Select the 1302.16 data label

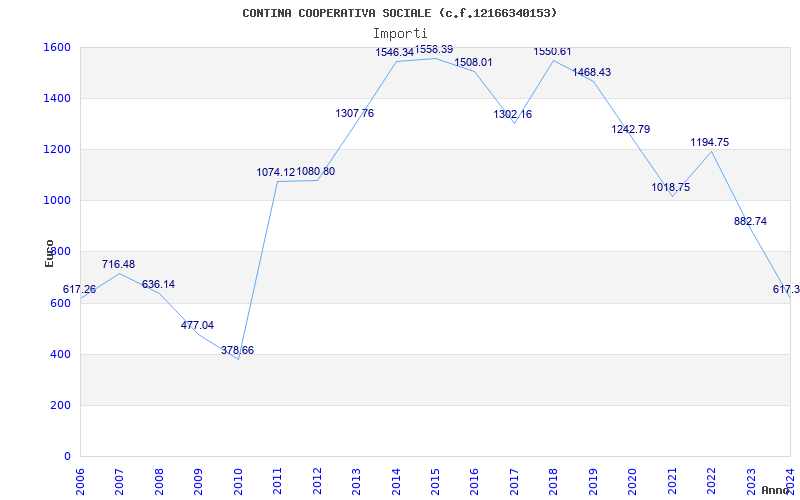pyautogui.click(x=513, y=114)
